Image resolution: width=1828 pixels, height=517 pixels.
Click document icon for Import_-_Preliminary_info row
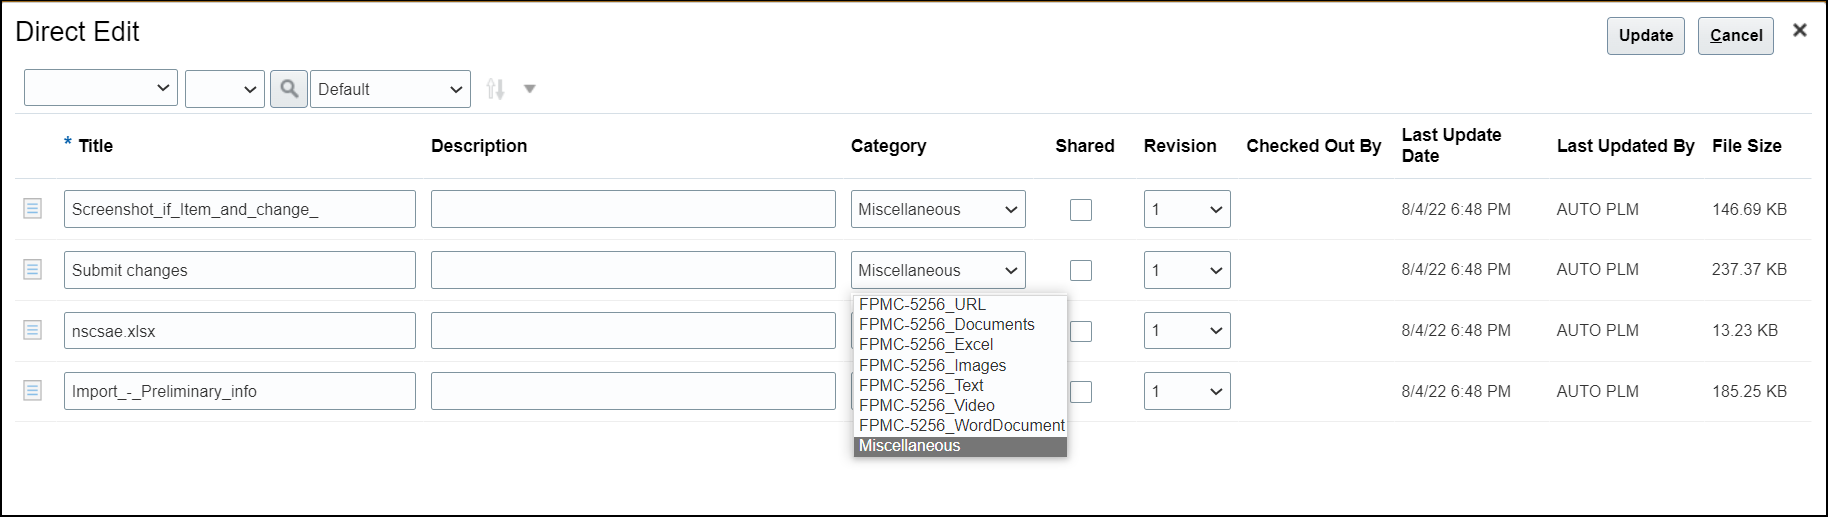33,391
